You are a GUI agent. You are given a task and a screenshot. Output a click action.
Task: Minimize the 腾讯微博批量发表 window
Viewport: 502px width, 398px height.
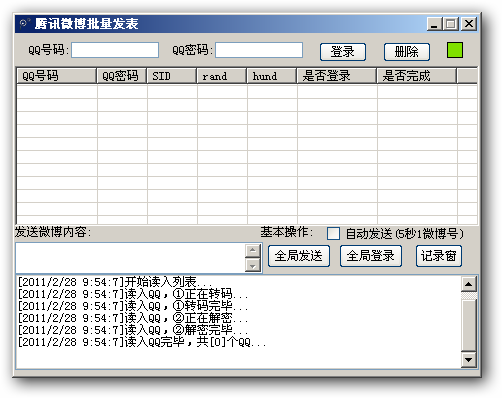point(434,24)
